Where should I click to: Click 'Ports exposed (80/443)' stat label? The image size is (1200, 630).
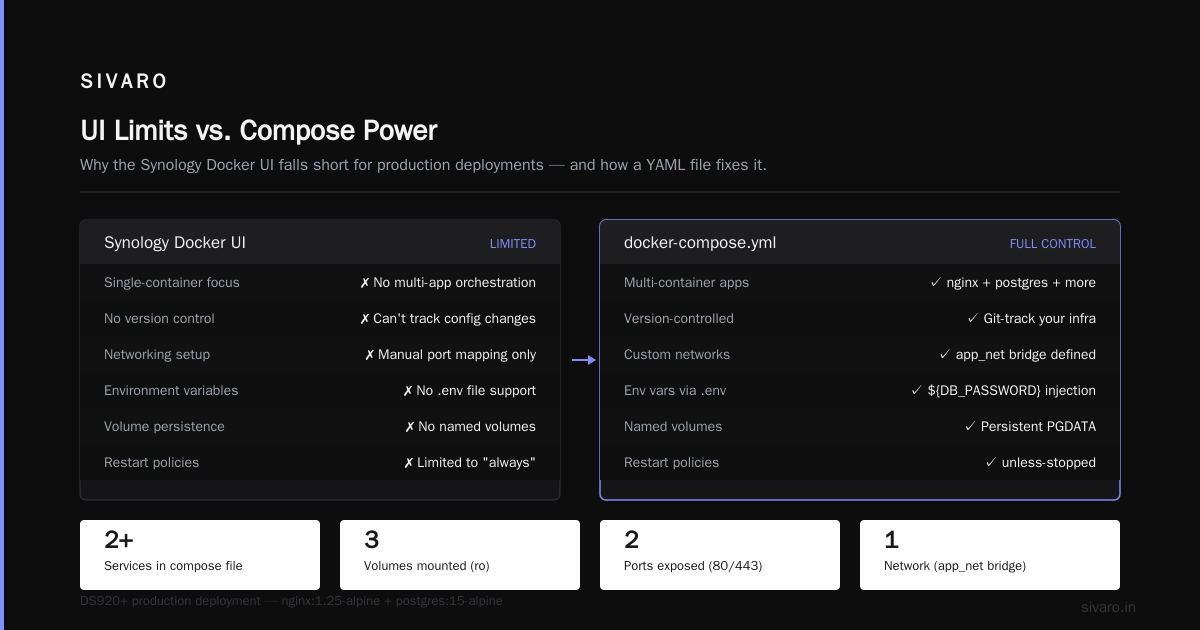coord(693,566)
